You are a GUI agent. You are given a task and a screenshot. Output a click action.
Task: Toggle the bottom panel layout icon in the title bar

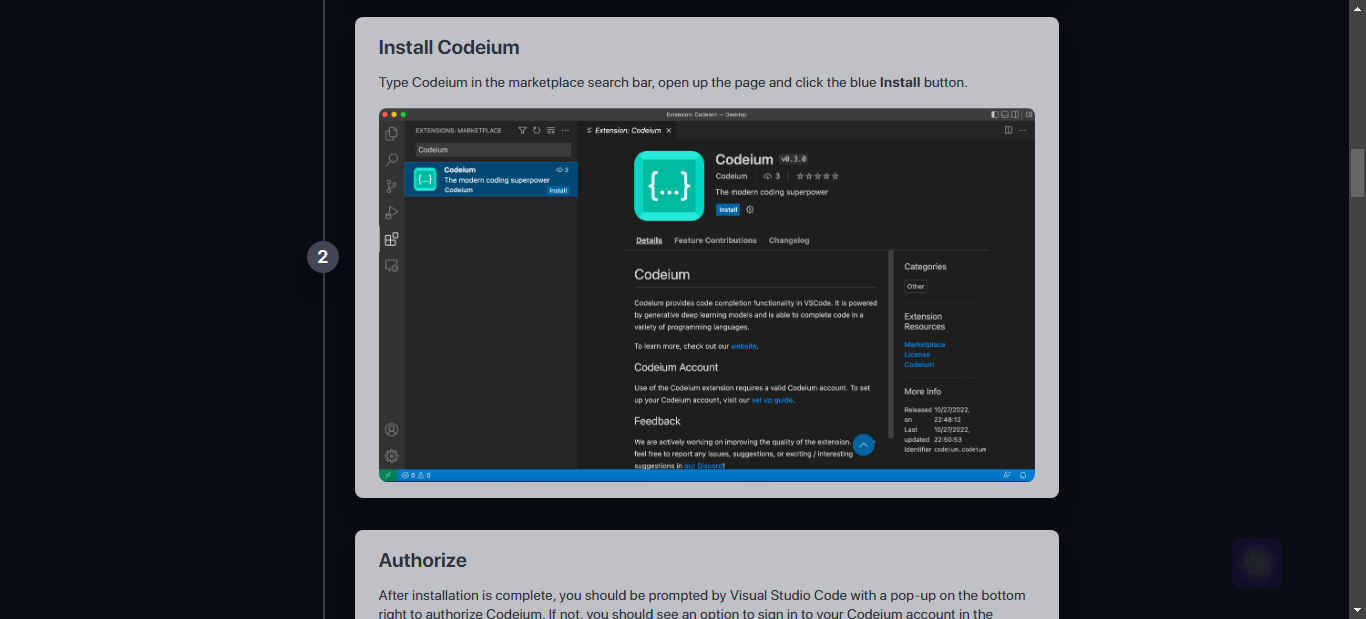click(x=1005, y=115)
